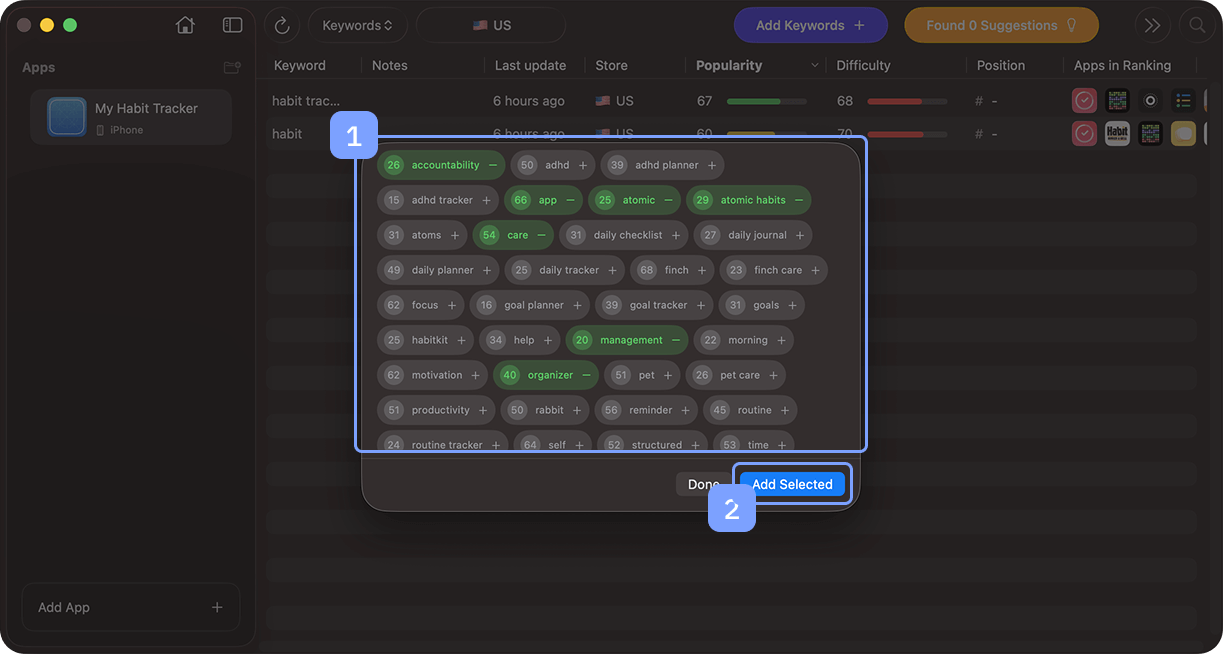Open the Keywords dropdown selector
The width and height of the screenshot is (1223, 654).
point(357,25)
